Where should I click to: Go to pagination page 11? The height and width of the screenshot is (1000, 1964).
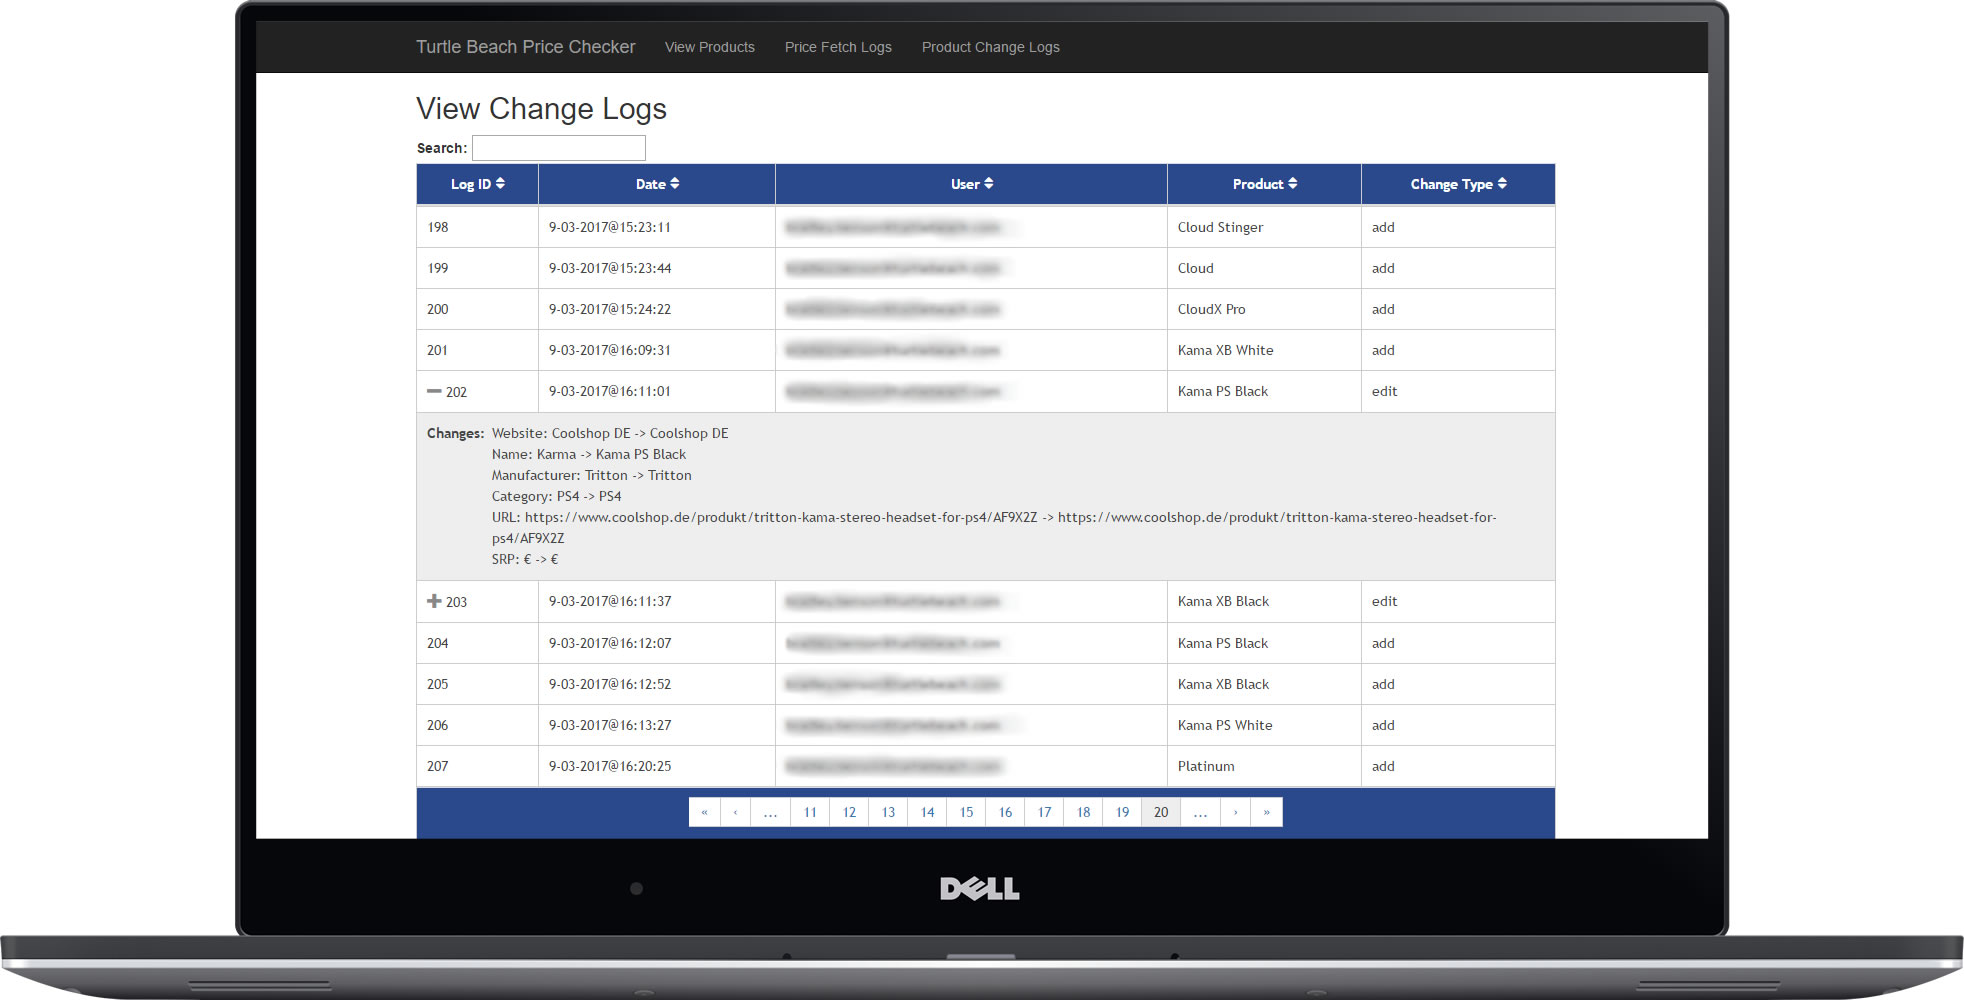(x=810, y=812)
